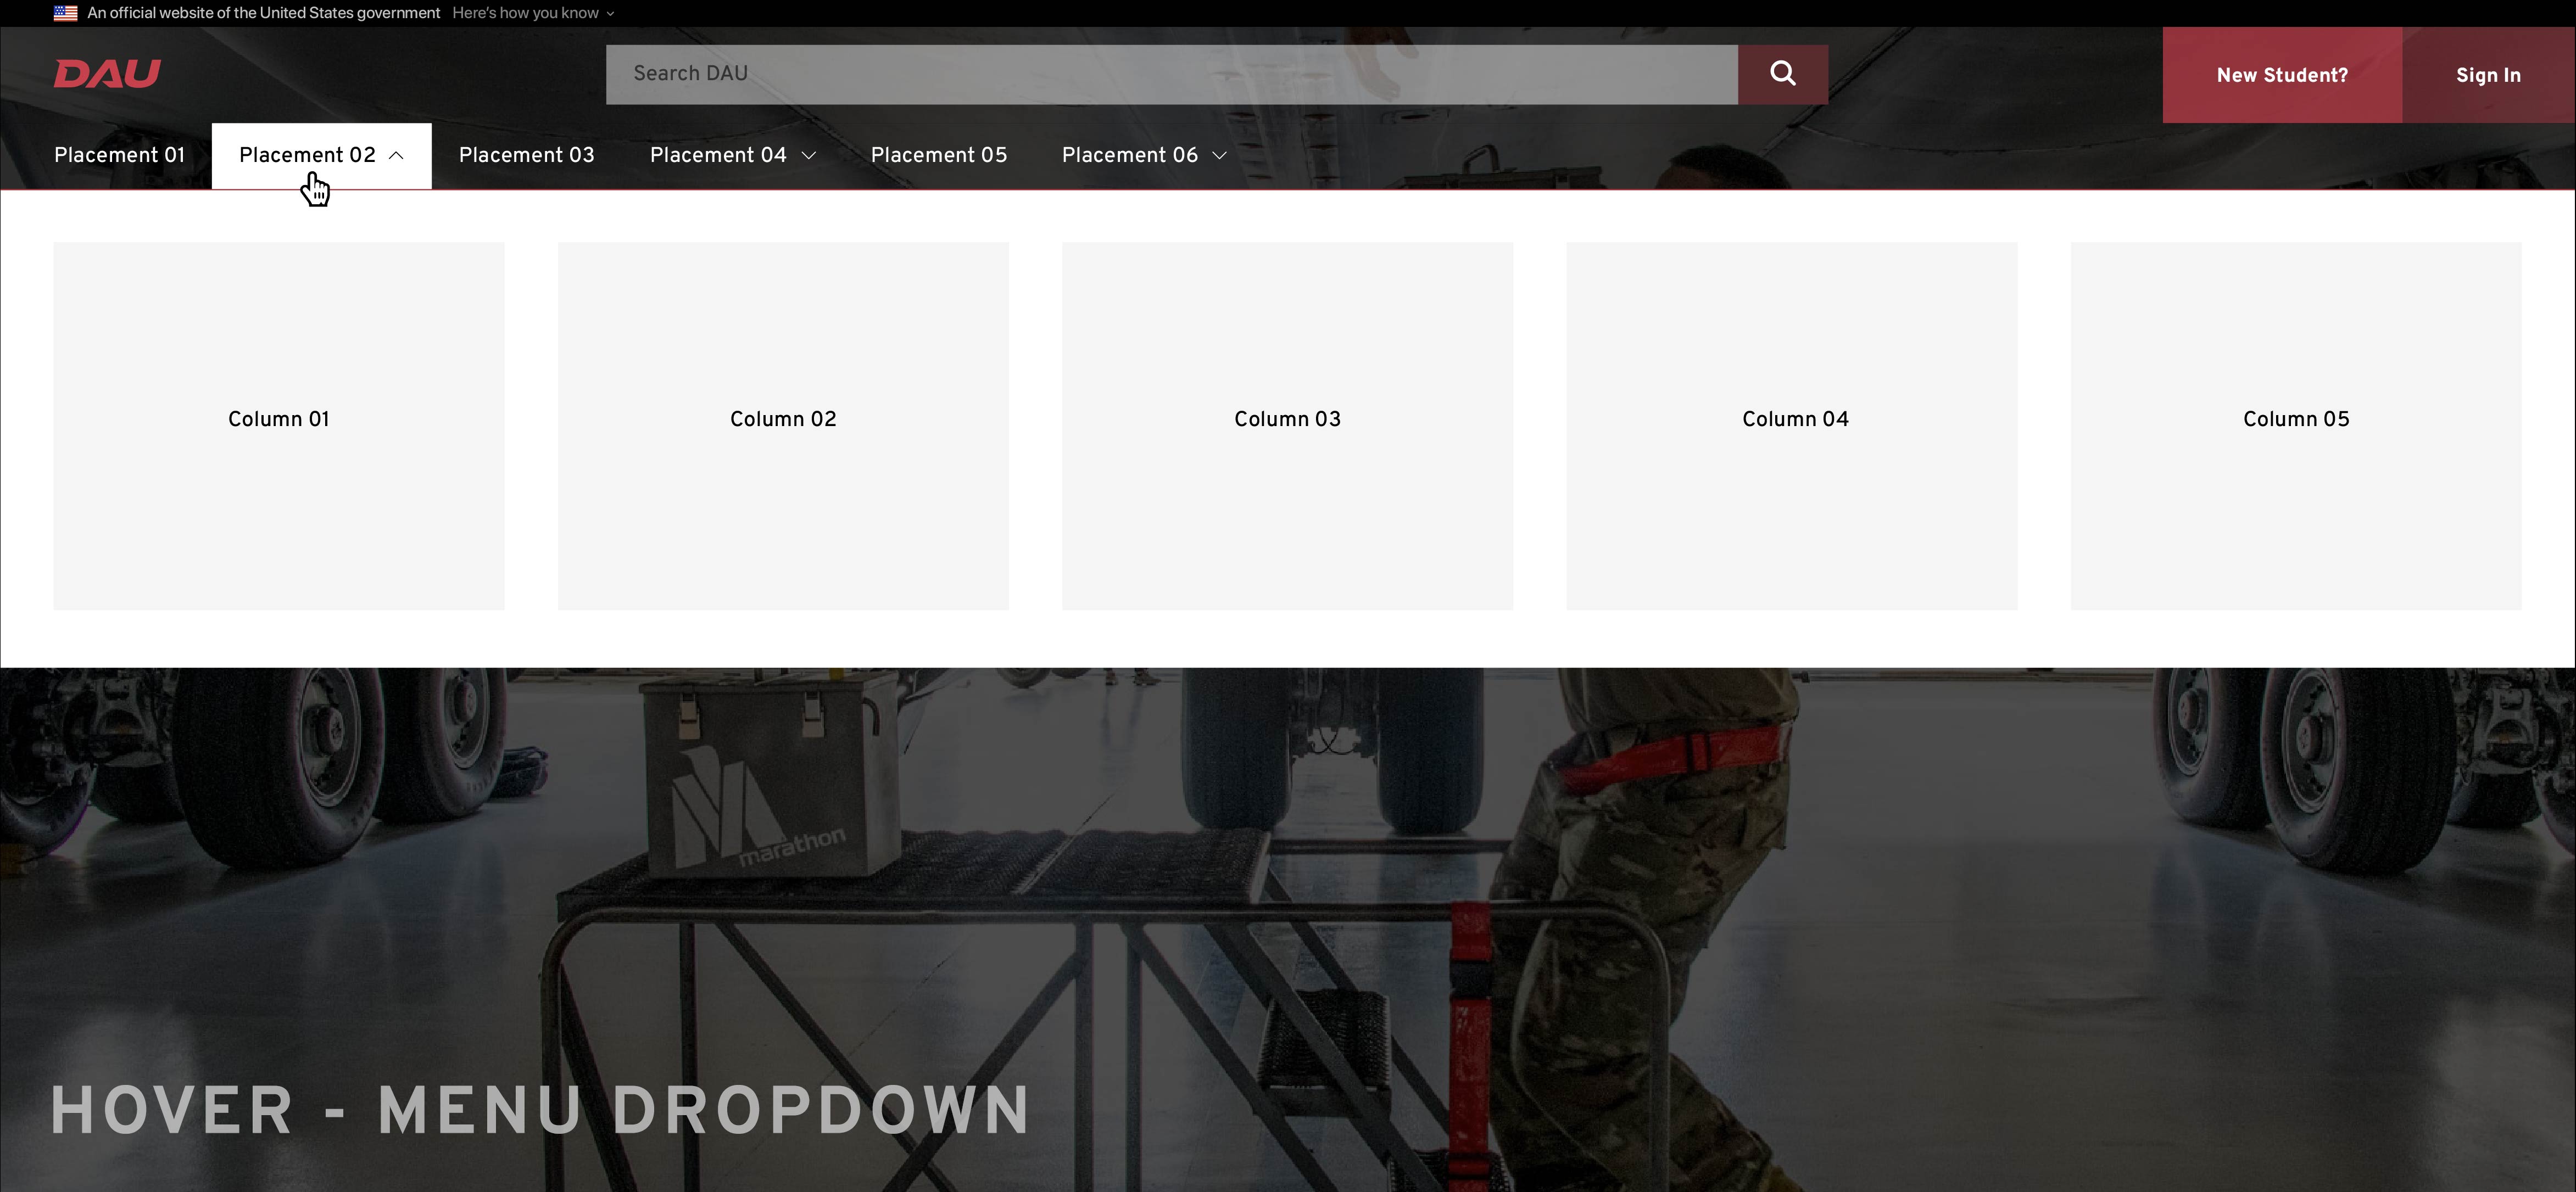This screenshot has height=1192, width=2576.
Task: Click the Sign In button
Action: tap(2488, 75)
